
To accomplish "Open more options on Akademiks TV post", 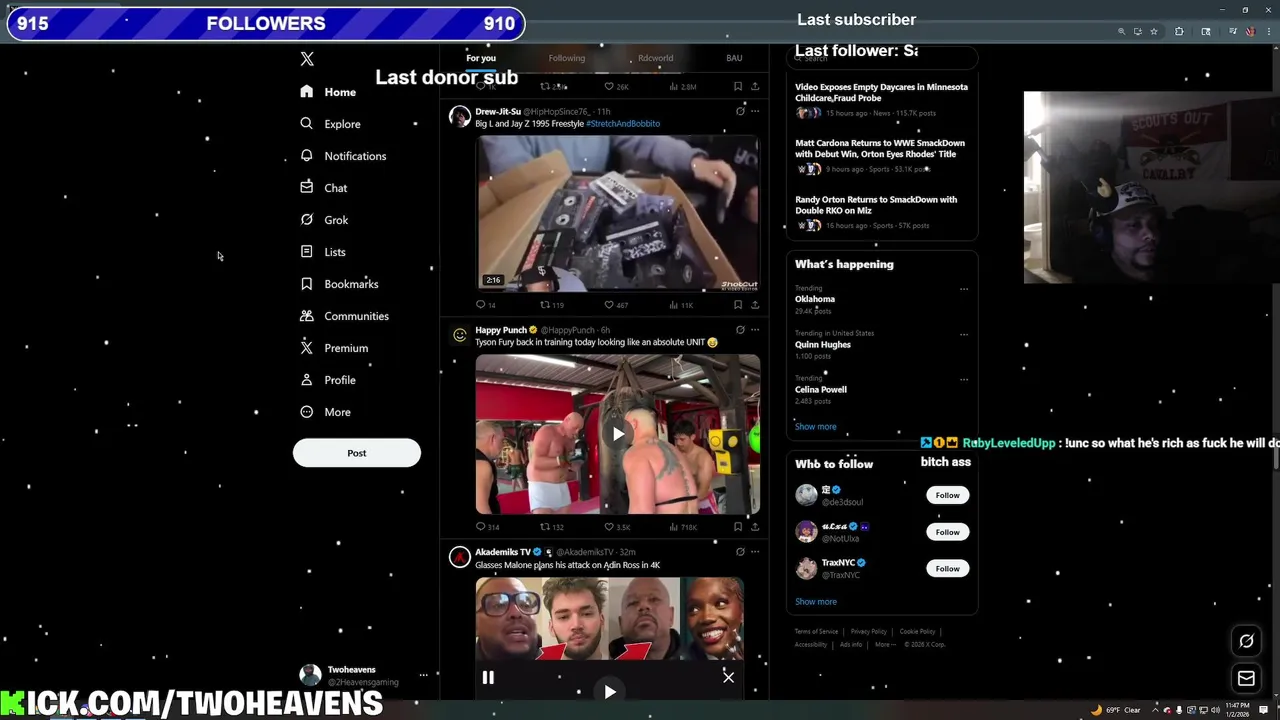I will [x=755, y=551].
